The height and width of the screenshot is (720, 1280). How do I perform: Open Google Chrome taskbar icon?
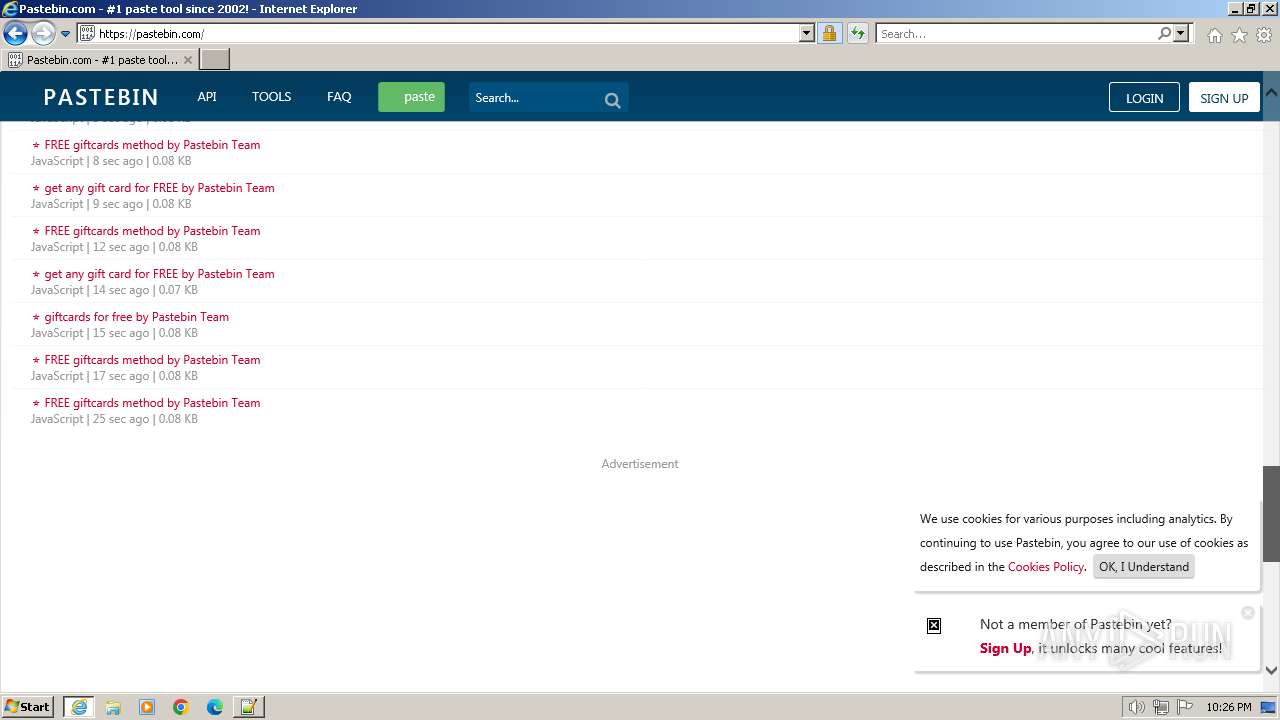point(181,707)
